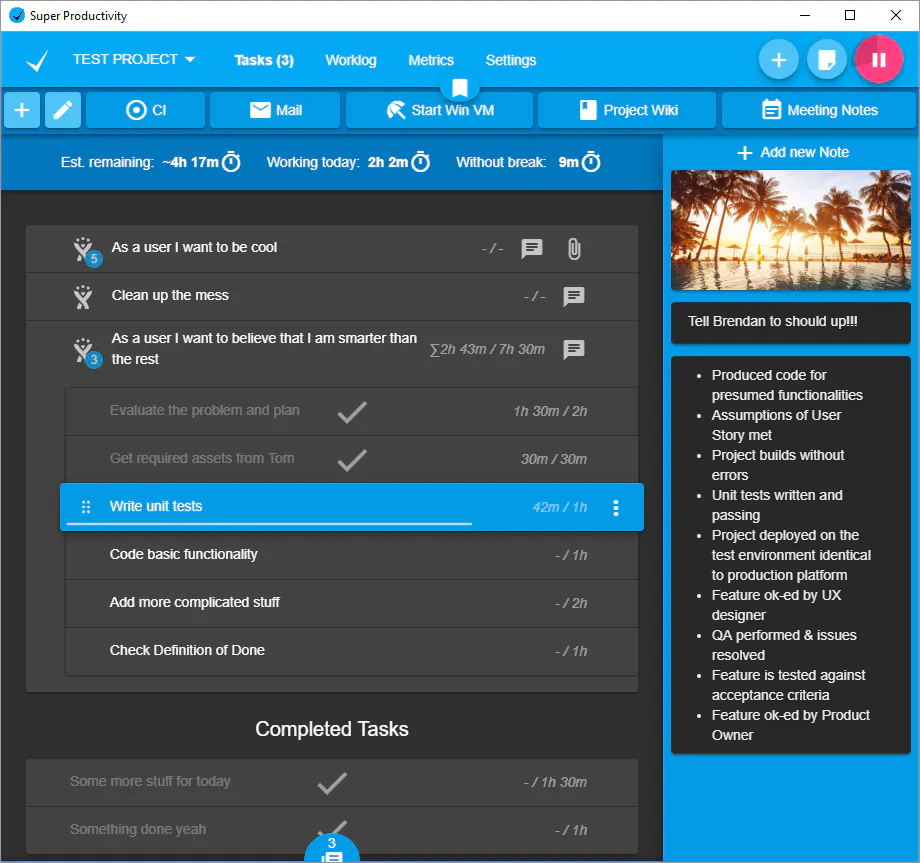This screenshot has height=863, width=920.
Task: Close the Super Productivity window
Action: (x=895, y=15)
